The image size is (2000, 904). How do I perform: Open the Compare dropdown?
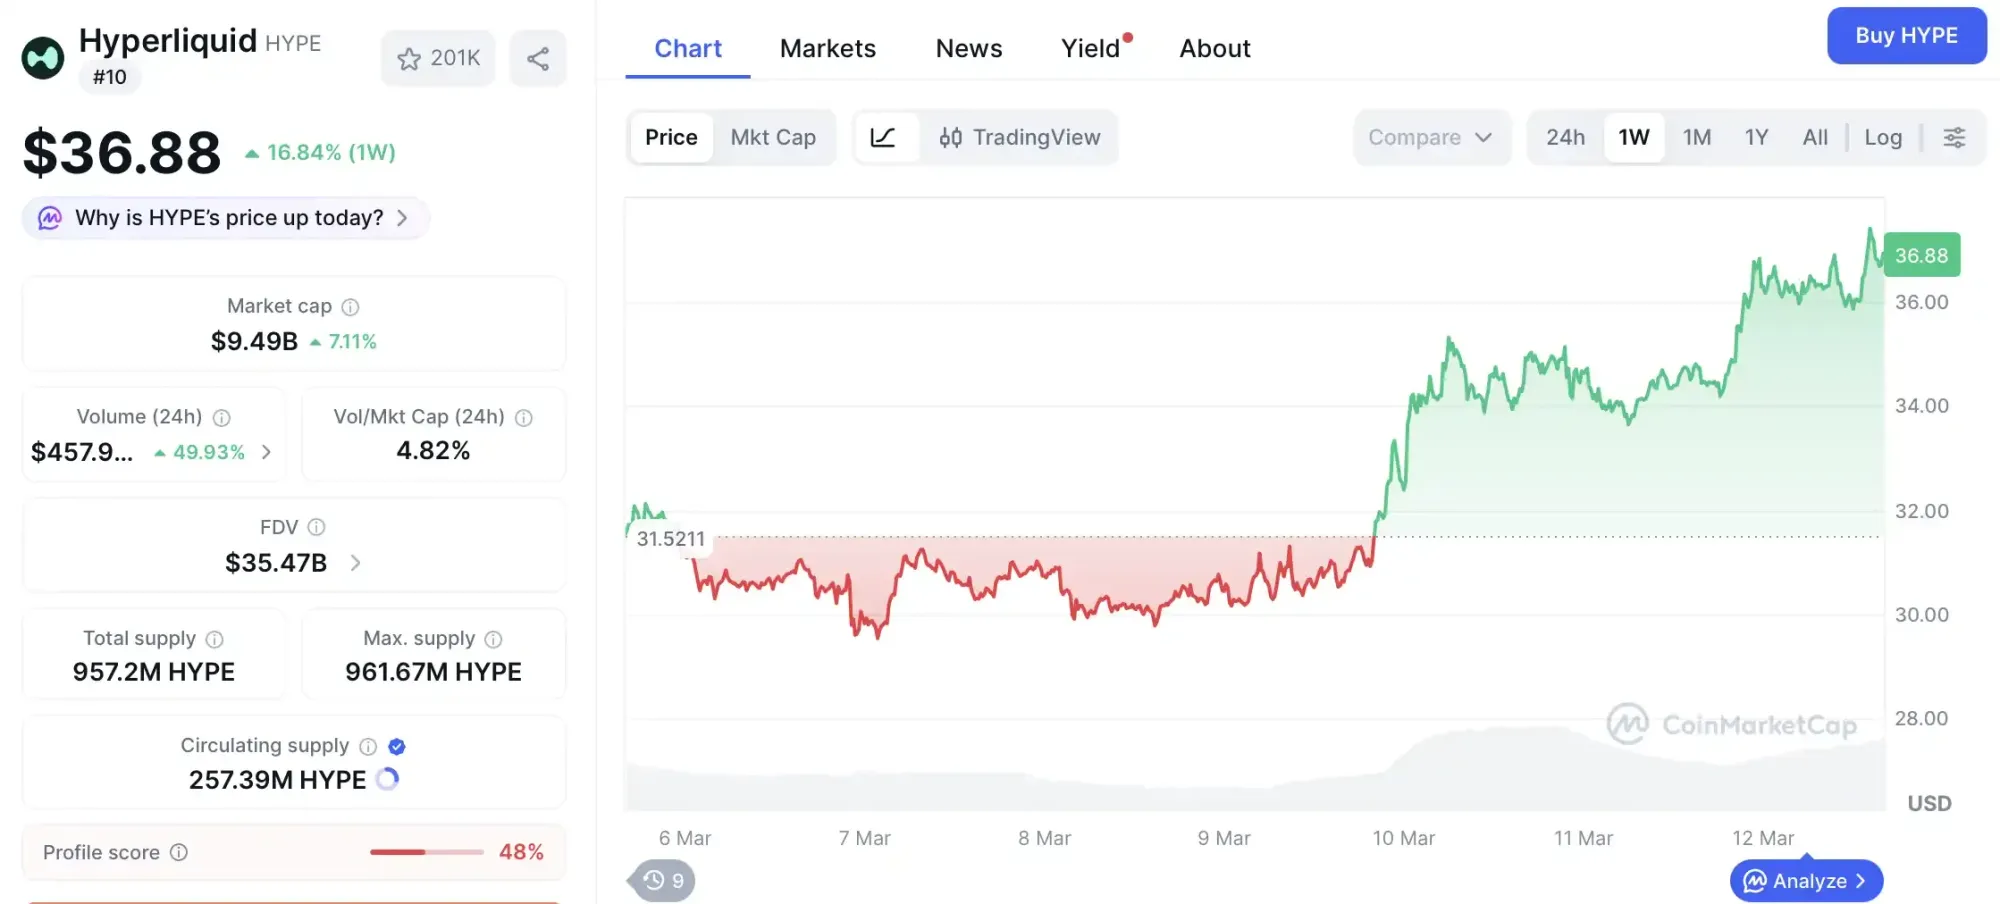click(1432, 137)
